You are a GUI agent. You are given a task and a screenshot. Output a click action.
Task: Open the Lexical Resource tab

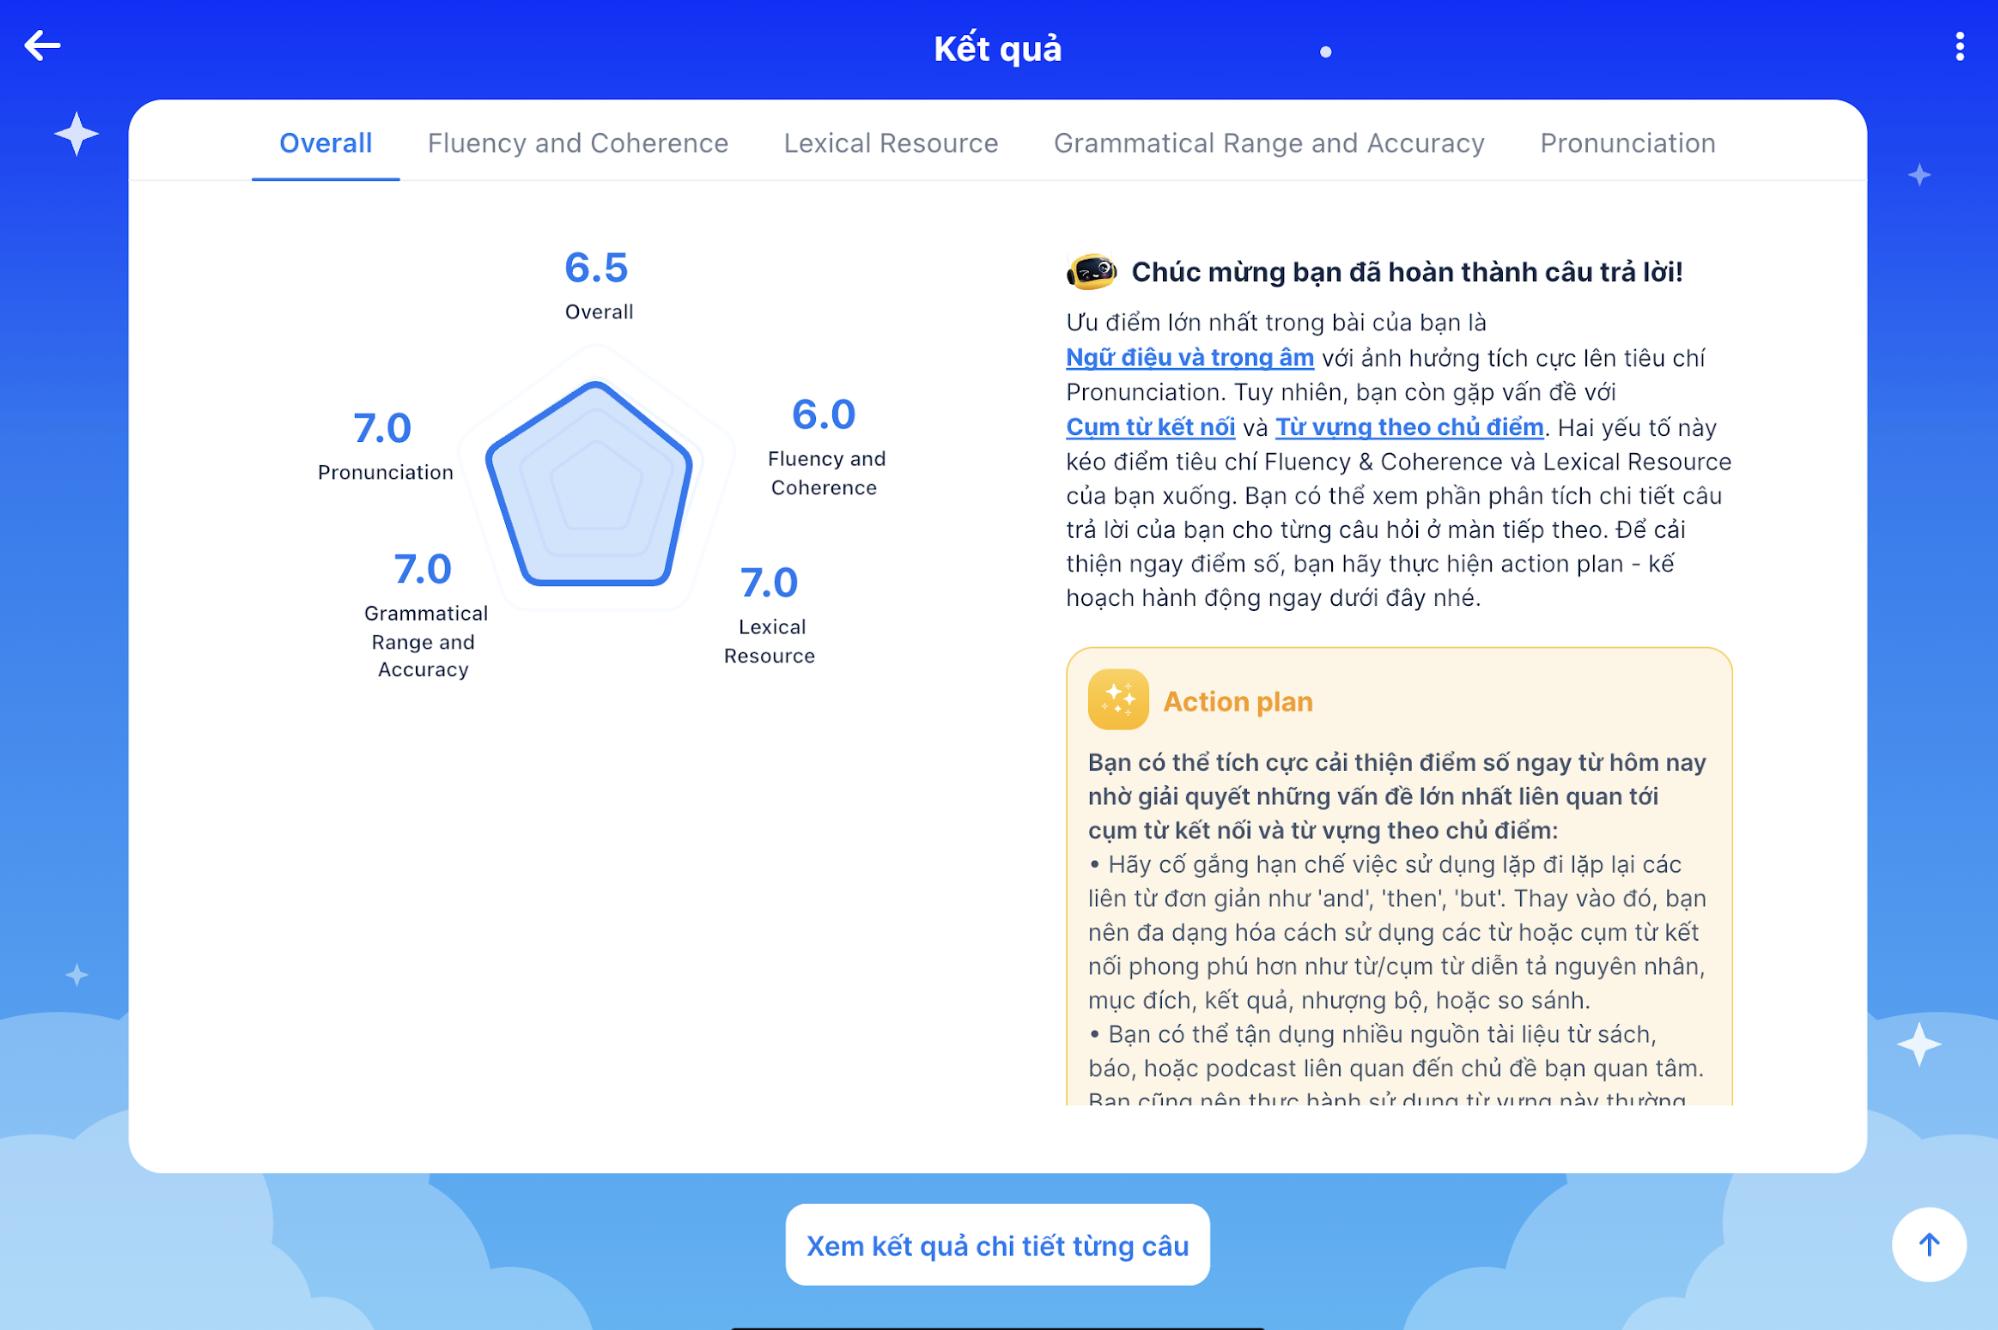pos(890,143)
